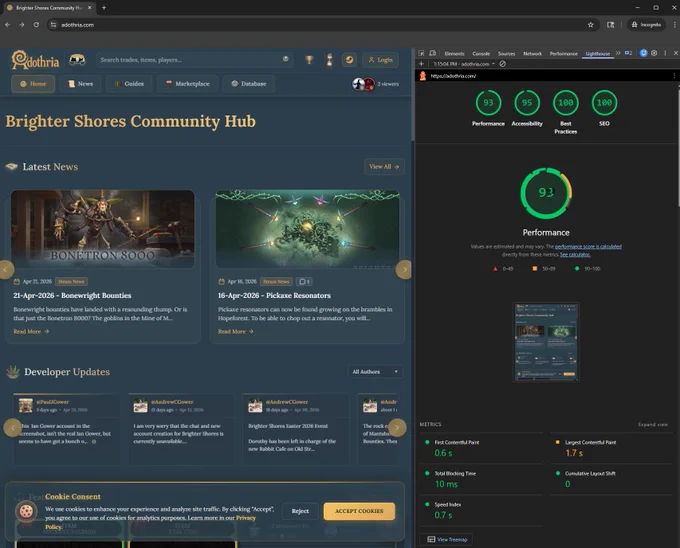Open the DevTools customize three-dot menu
The image size is (680, 548).
click(665, 53)
